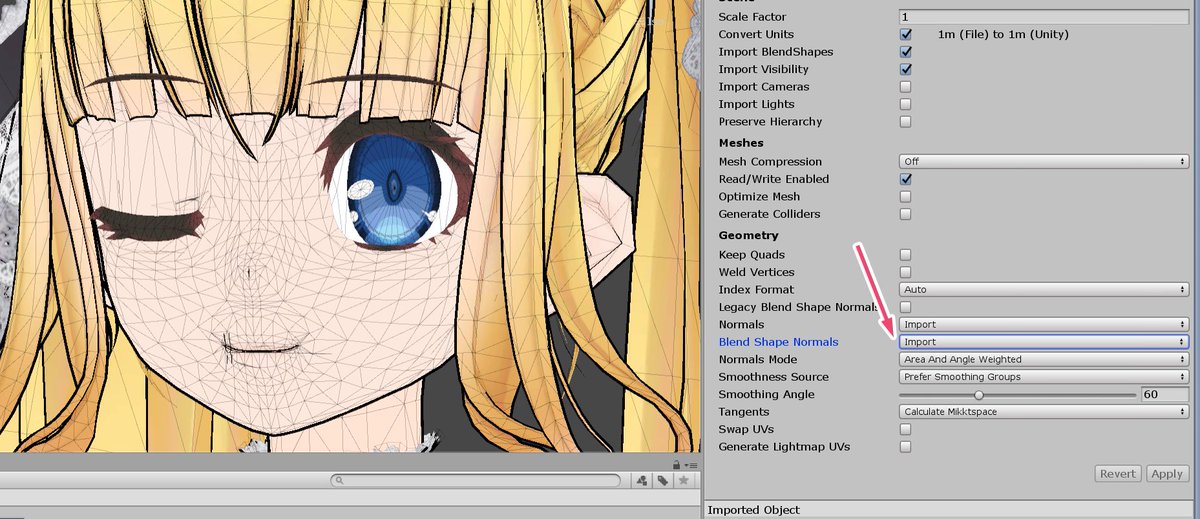This screenshot has width=1200, height=519.
Task: Click the Smoothing Angle label
Action: [x=766, y=394]
